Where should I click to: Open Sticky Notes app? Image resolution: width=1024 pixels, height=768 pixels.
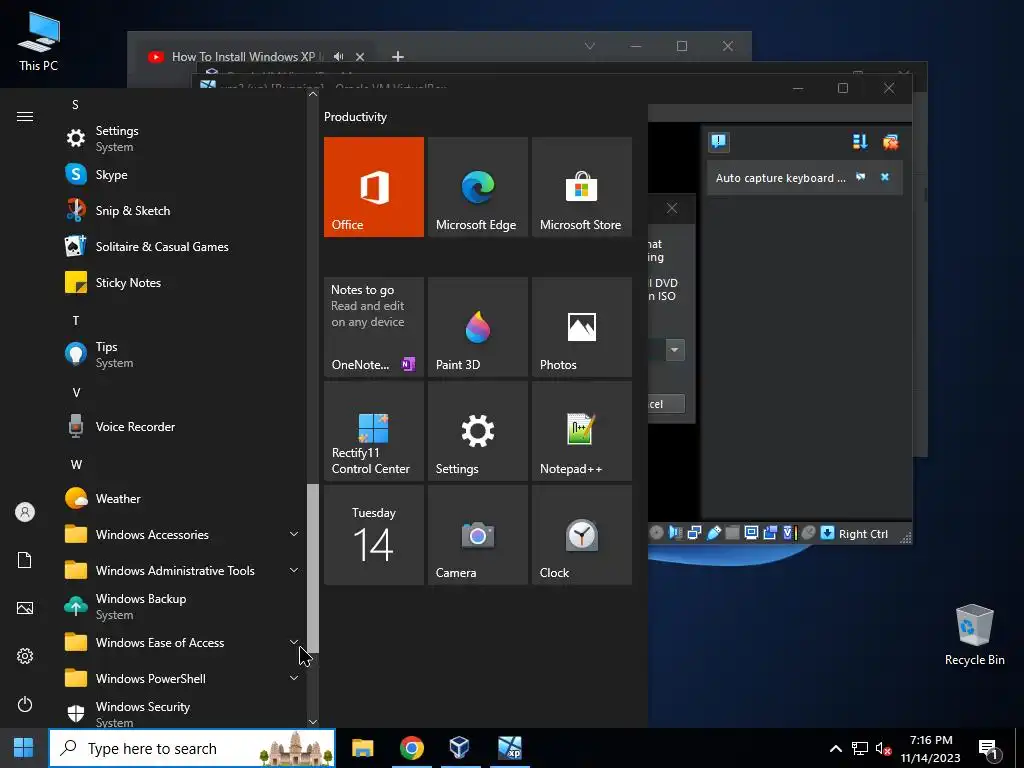(x=183, y=282)
